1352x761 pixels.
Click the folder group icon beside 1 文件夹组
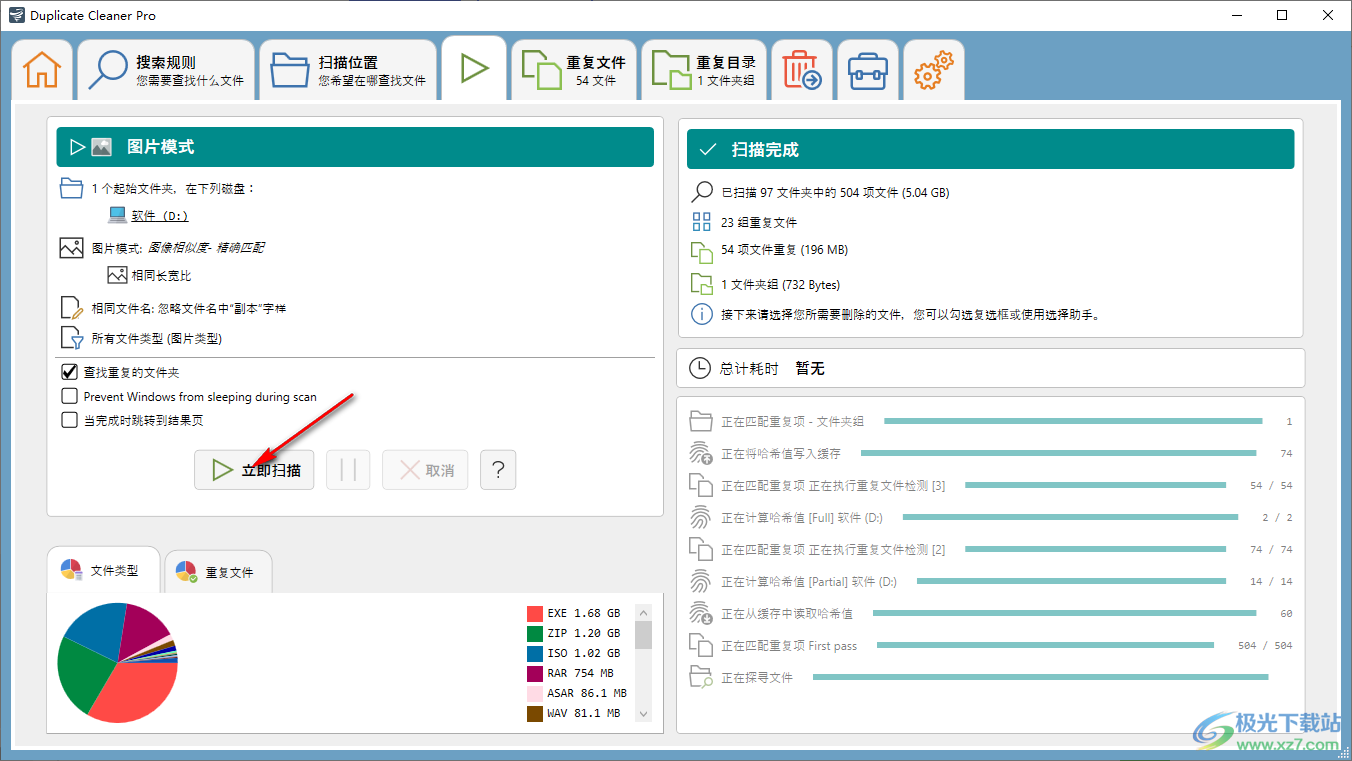702,283
